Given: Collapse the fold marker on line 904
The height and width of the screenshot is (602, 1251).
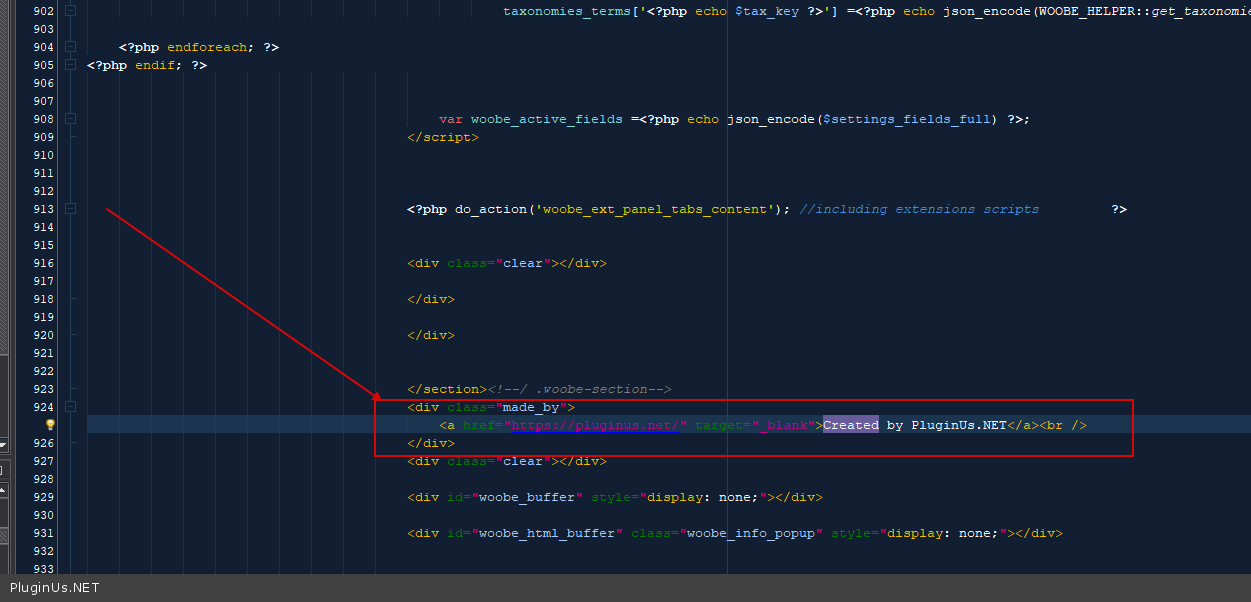Looking at the screenshot, I should pos(70,47).
